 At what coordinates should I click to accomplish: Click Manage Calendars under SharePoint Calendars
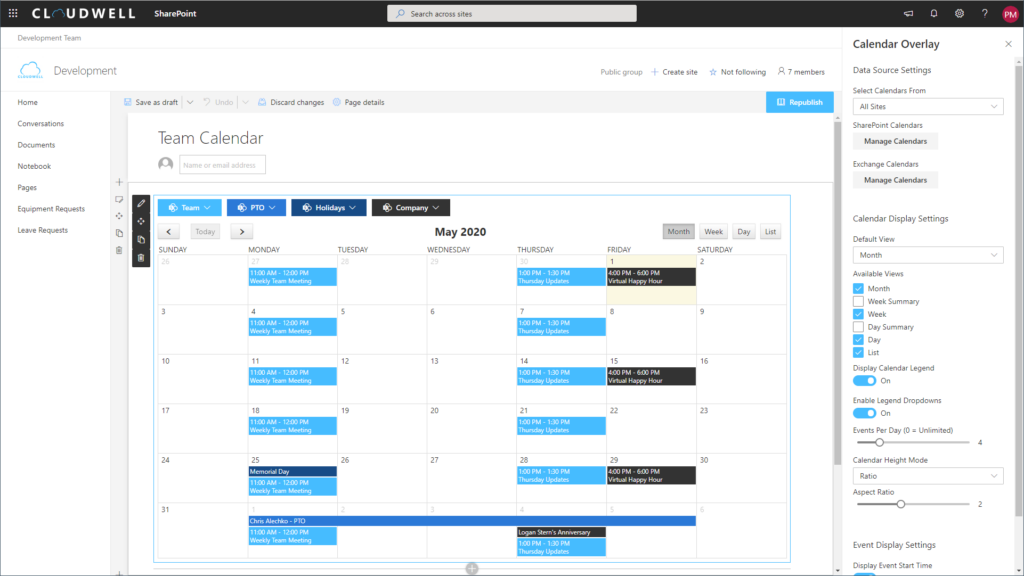click(x=895, y=141)
